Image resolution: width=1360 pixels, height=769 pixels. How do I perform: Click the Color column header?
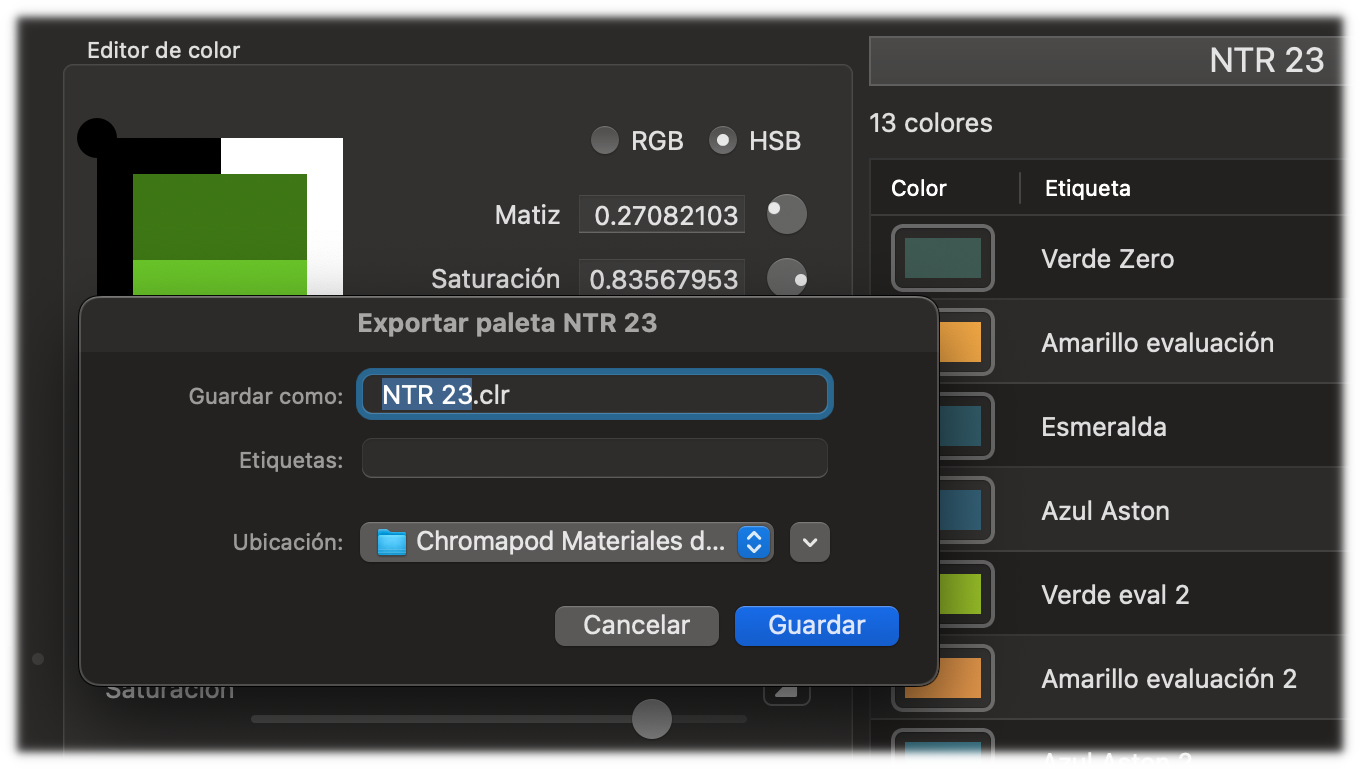coord(919,188)
